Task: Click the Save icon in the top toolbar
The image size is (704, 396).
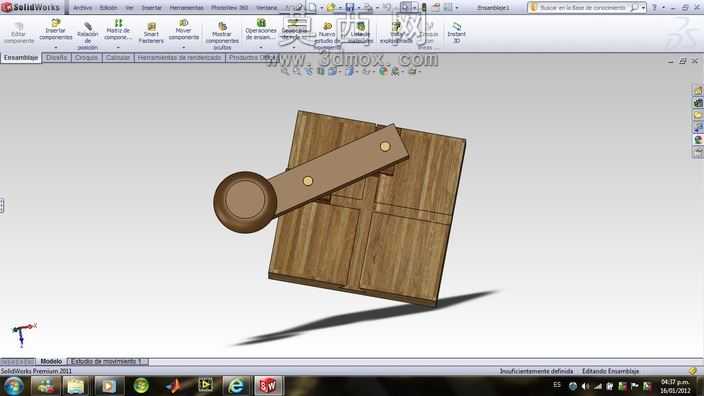Action: coord(349,7)
